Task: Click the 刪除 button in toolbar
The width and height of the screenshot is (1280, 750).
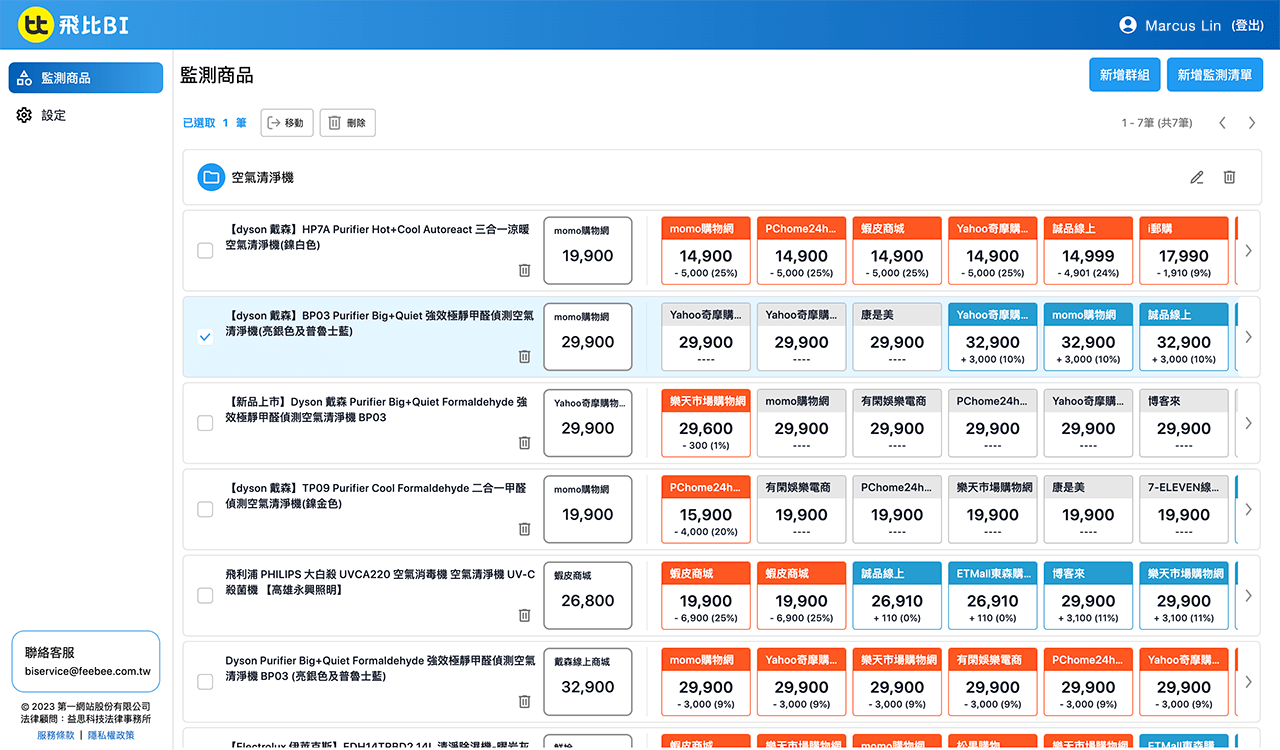Action: point(348,123)
